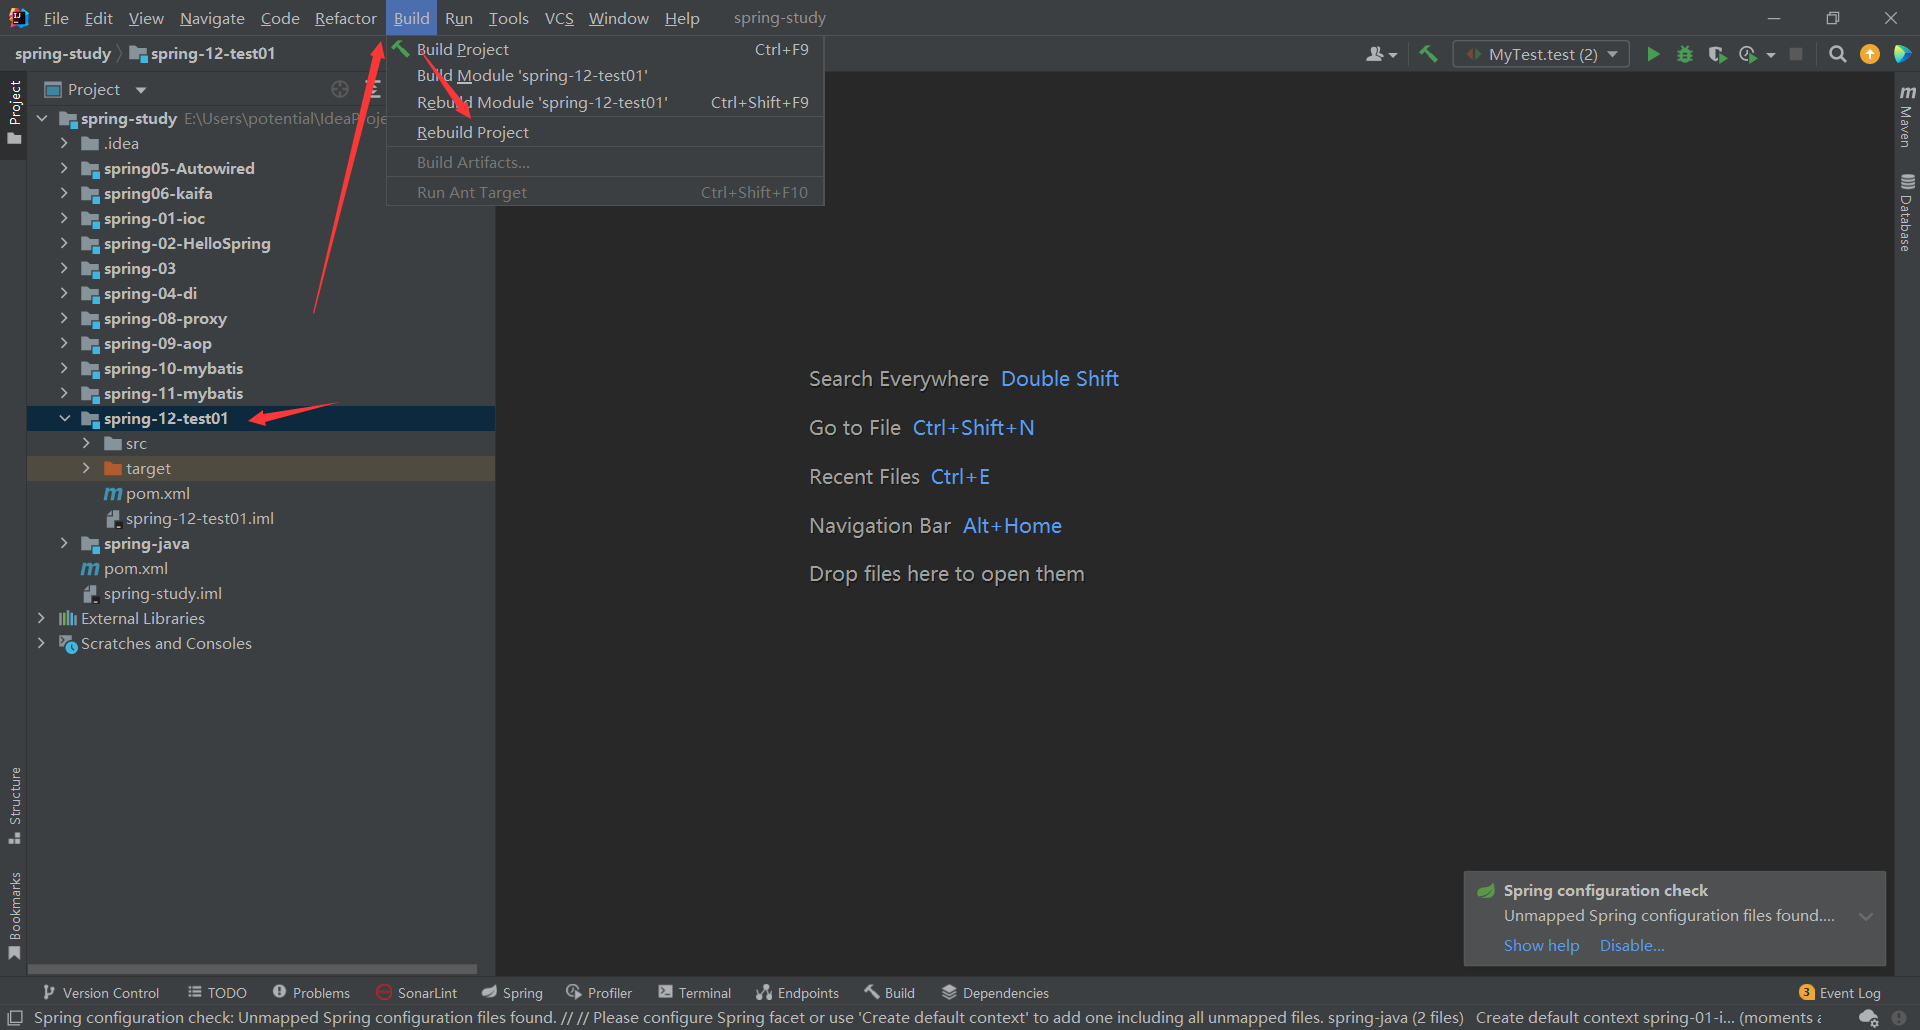Toggle the Spring notification expander chevron
This screenshot has width=1920, height=1030.
(x=1866, y=916)
